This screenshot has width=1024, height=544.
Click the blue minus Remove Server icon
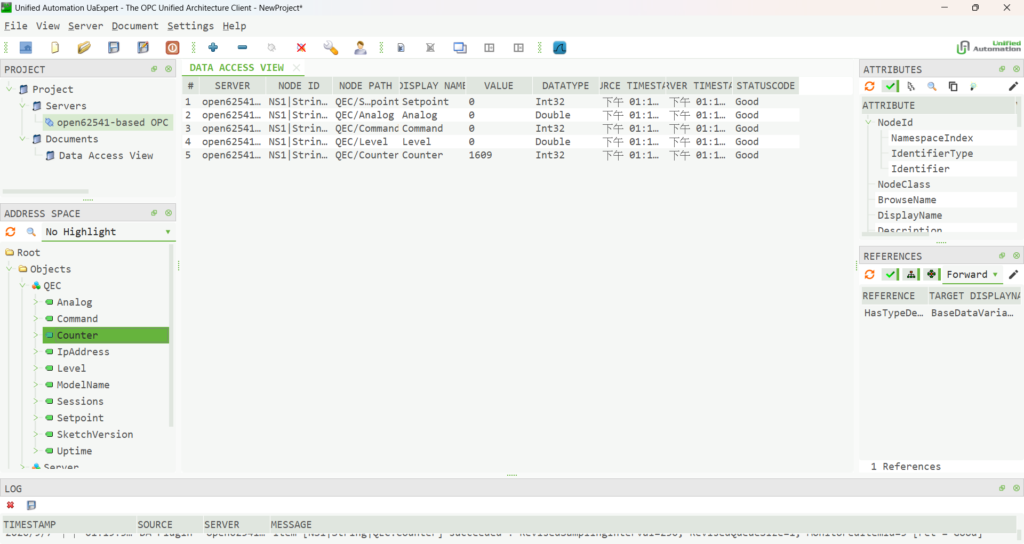tap(242, 48)
